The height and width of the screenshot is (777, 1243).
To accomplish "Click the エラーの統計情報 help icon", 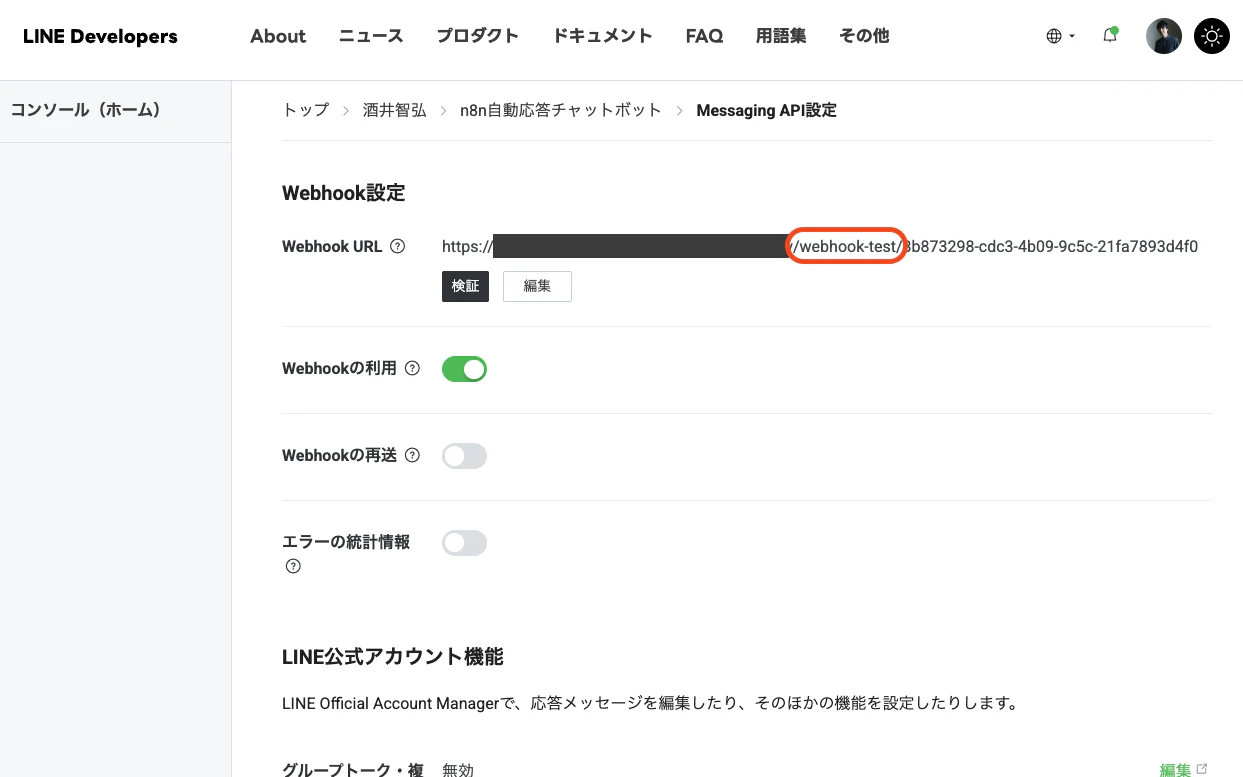I will pyautogui.click(x=293, y=566).
